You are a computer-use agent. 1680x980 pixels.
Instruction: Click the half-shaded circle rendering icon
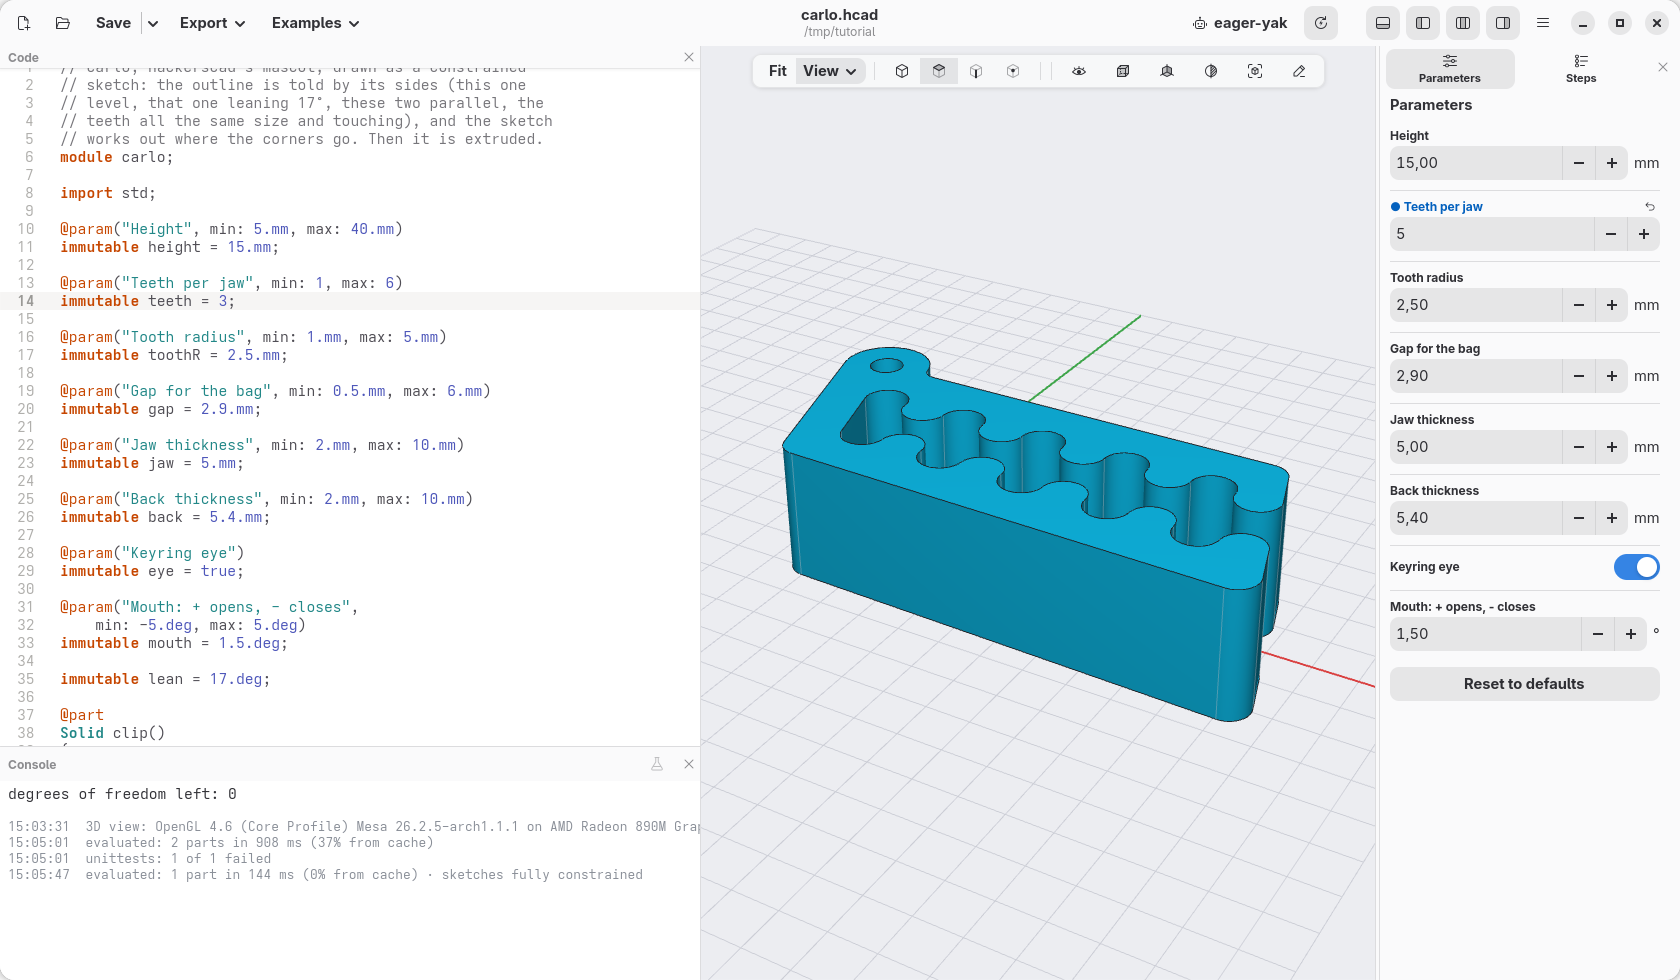click(x=1211, y=71)
